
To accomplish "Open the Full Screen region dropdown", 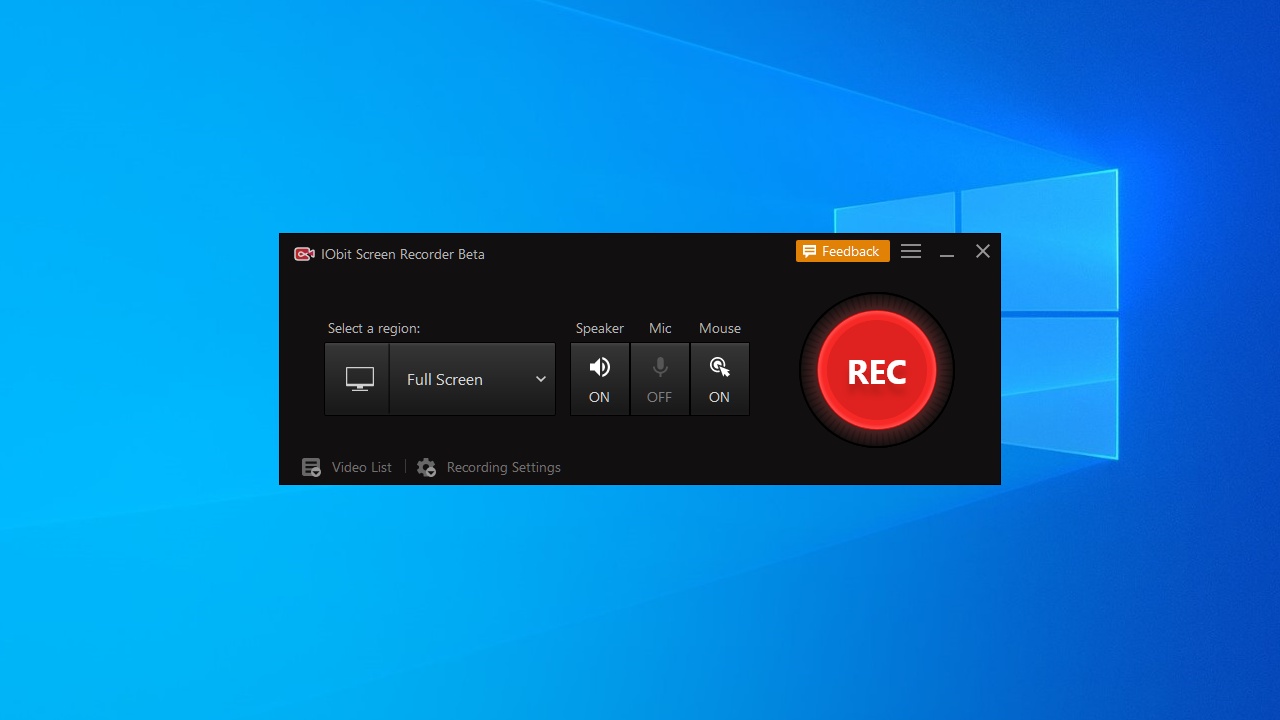I will (472, 379).
